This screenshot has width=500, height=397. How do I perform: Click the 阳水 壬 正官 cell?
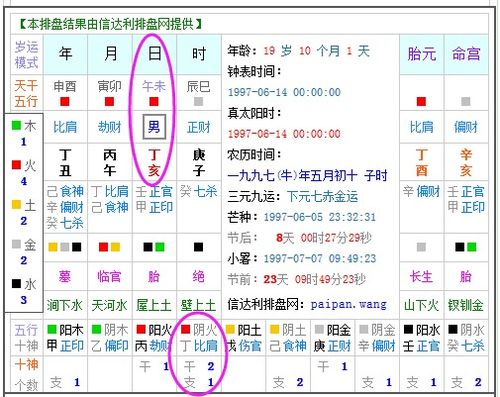tap(422, 338)
